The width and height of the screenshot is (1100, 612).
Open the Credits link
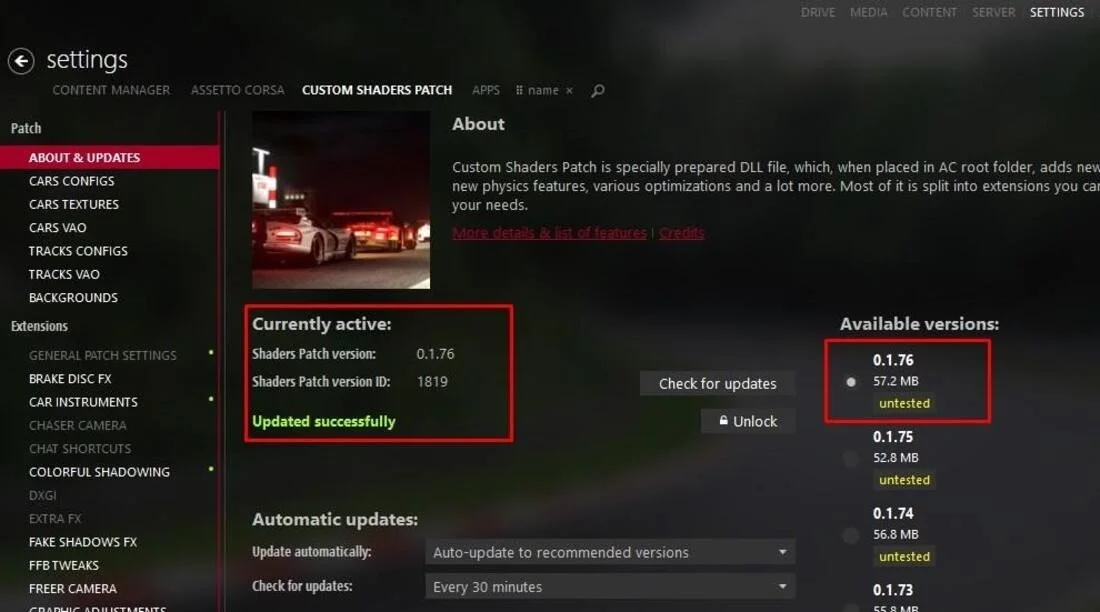pyautogui.click(x=681, y=233)
